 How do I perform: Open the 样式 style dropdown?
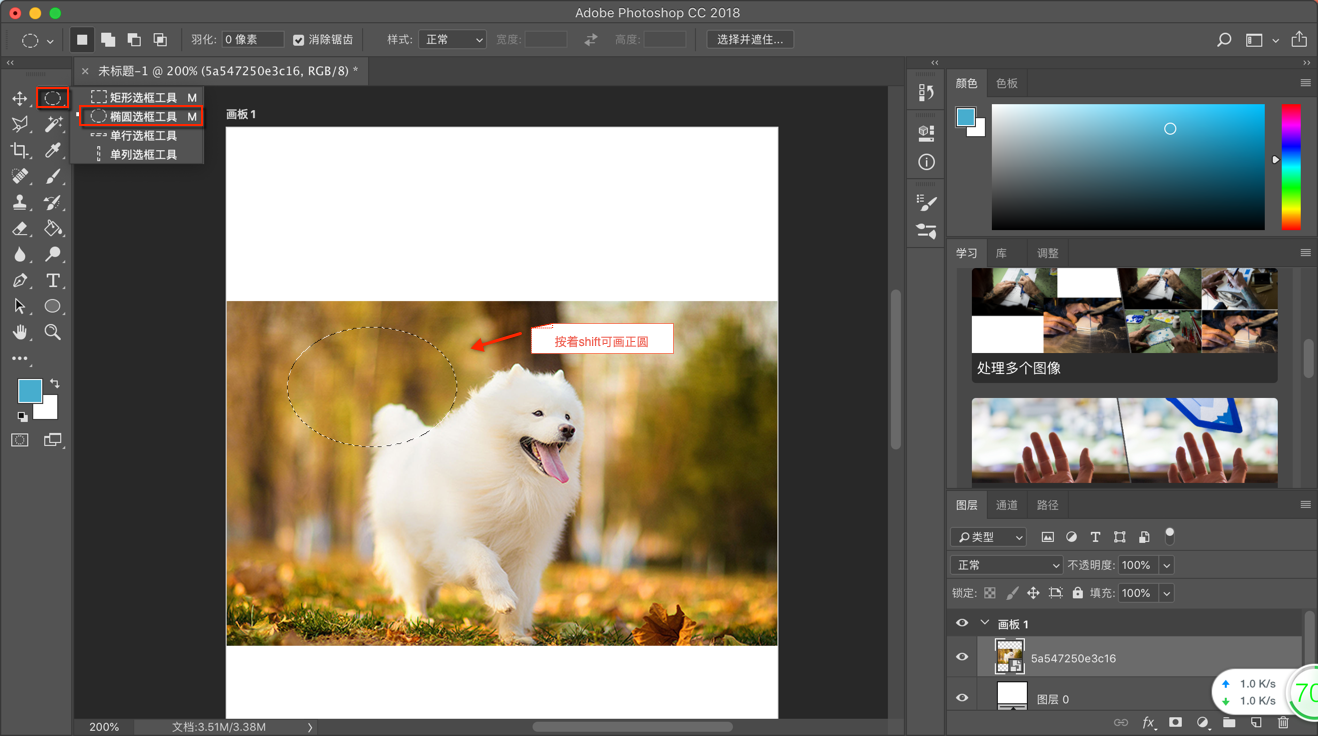452,40
